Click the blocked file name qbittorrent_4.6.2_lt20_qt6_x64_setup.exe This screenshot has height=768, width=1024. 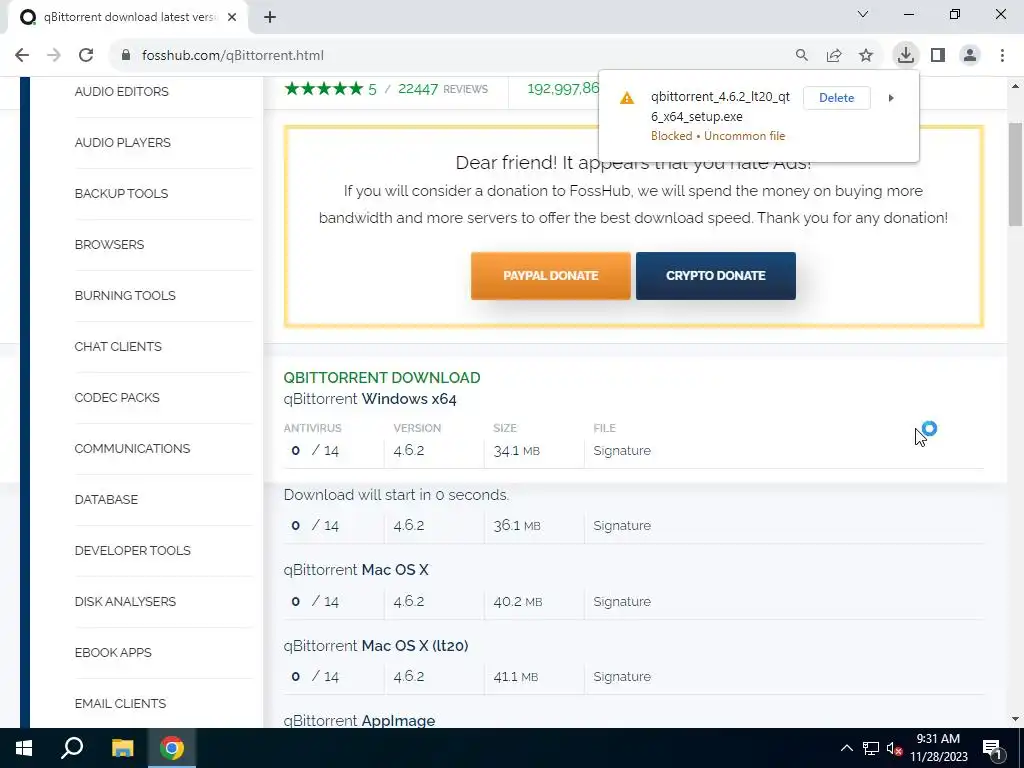coord(720,106)
